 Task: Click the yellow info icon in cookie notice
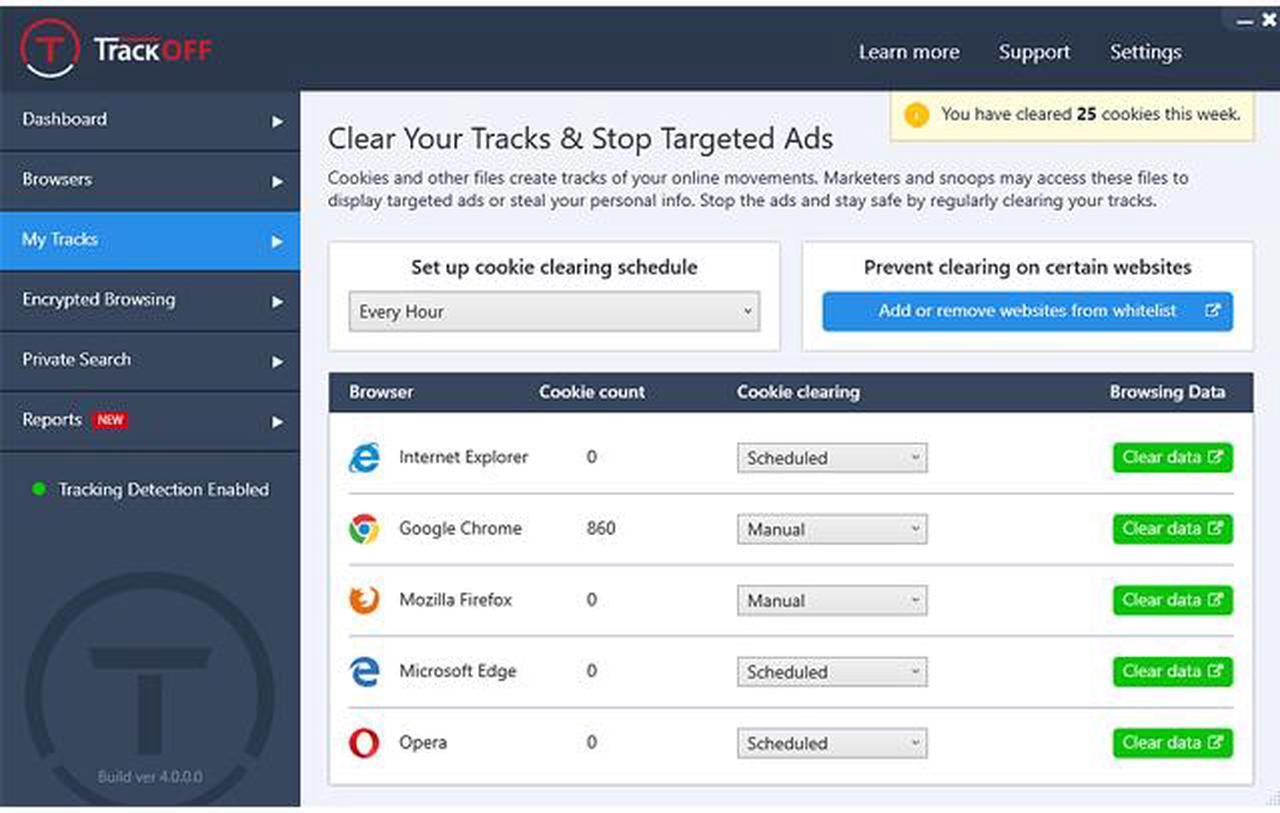[x=916, y=115]
